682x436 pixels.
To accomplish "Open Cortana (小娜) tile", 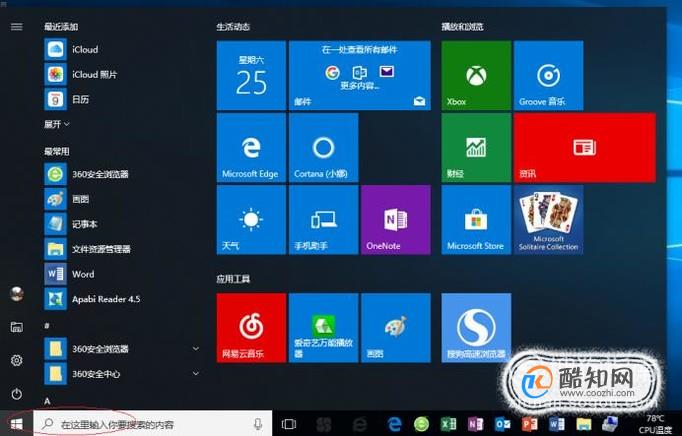I will [324, 148].
